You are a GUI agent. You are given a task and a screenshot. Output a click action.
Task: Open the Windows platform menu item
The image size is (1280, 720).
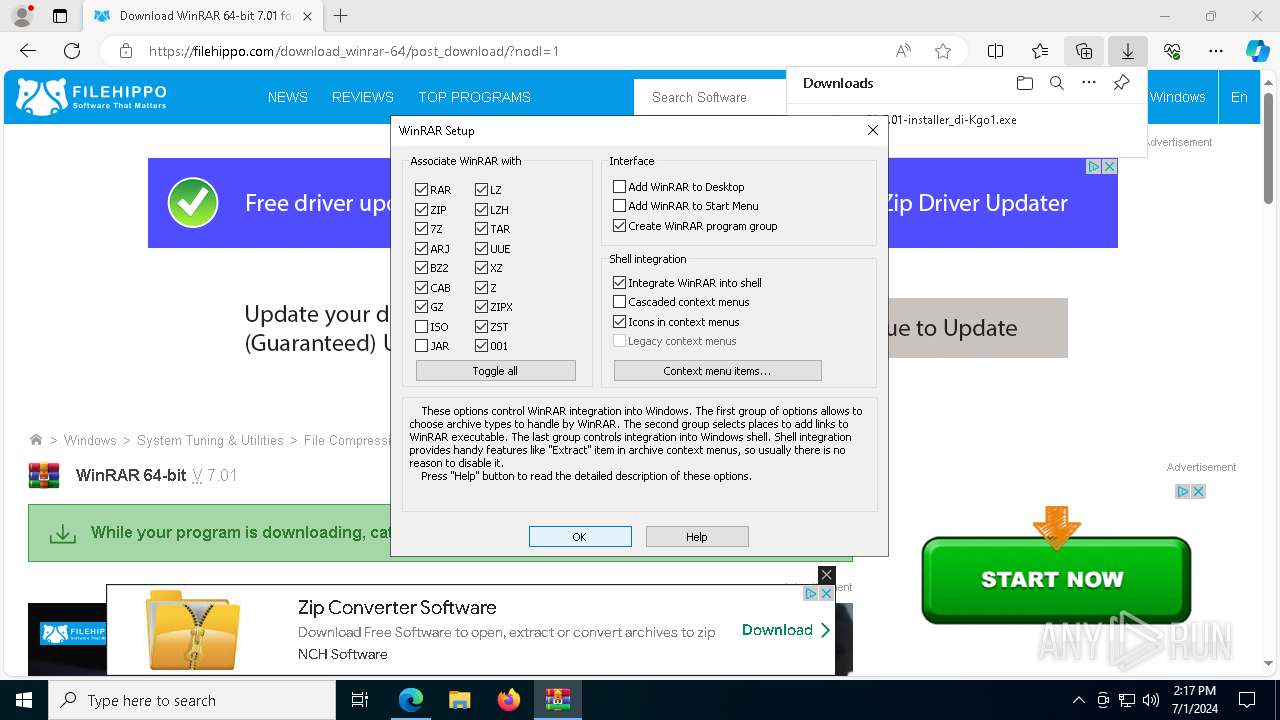tap(1177, 97)
